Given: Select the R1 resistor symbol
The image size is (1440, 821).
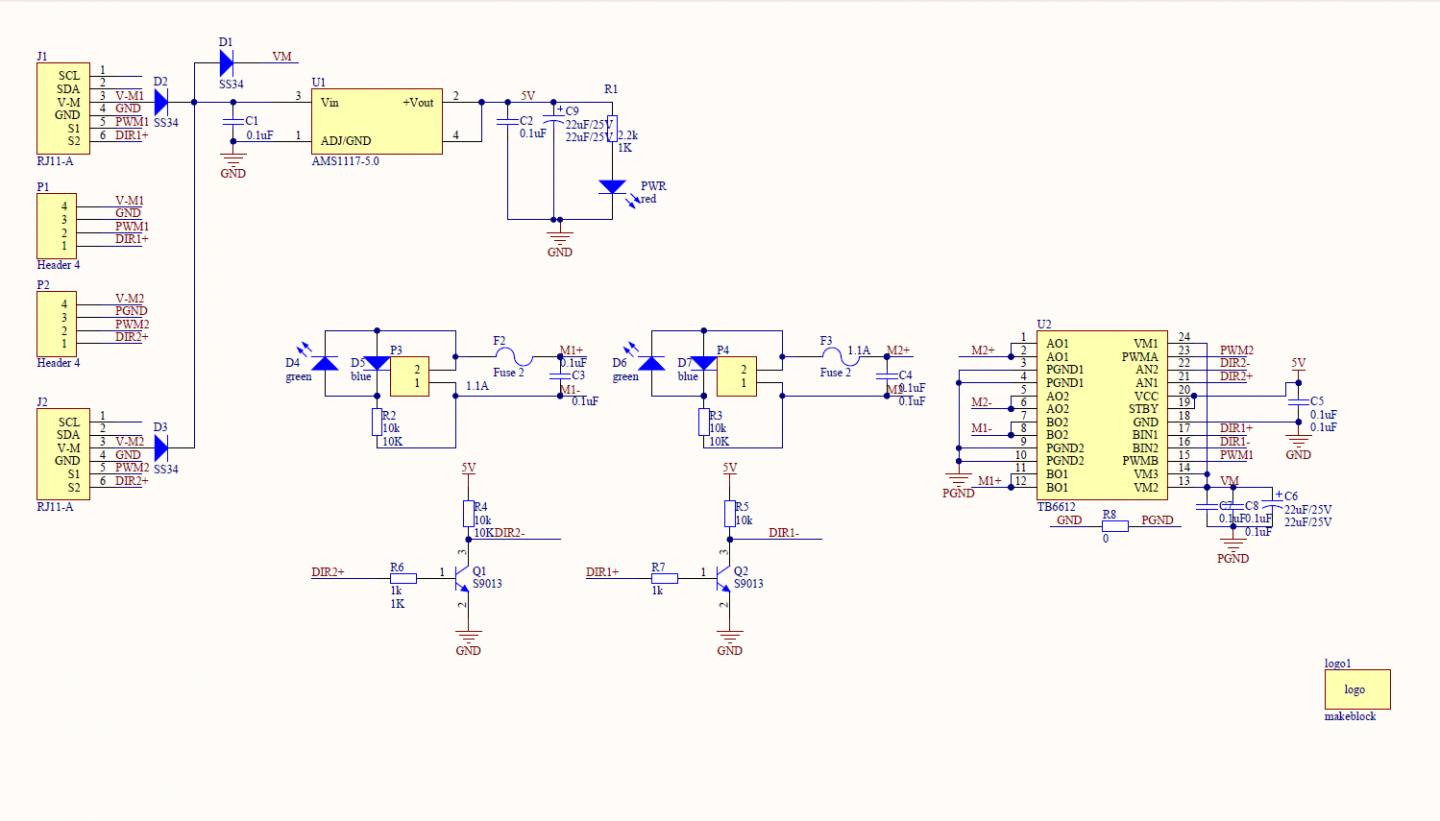Looking at the screenshot, I should pos(612,128).
